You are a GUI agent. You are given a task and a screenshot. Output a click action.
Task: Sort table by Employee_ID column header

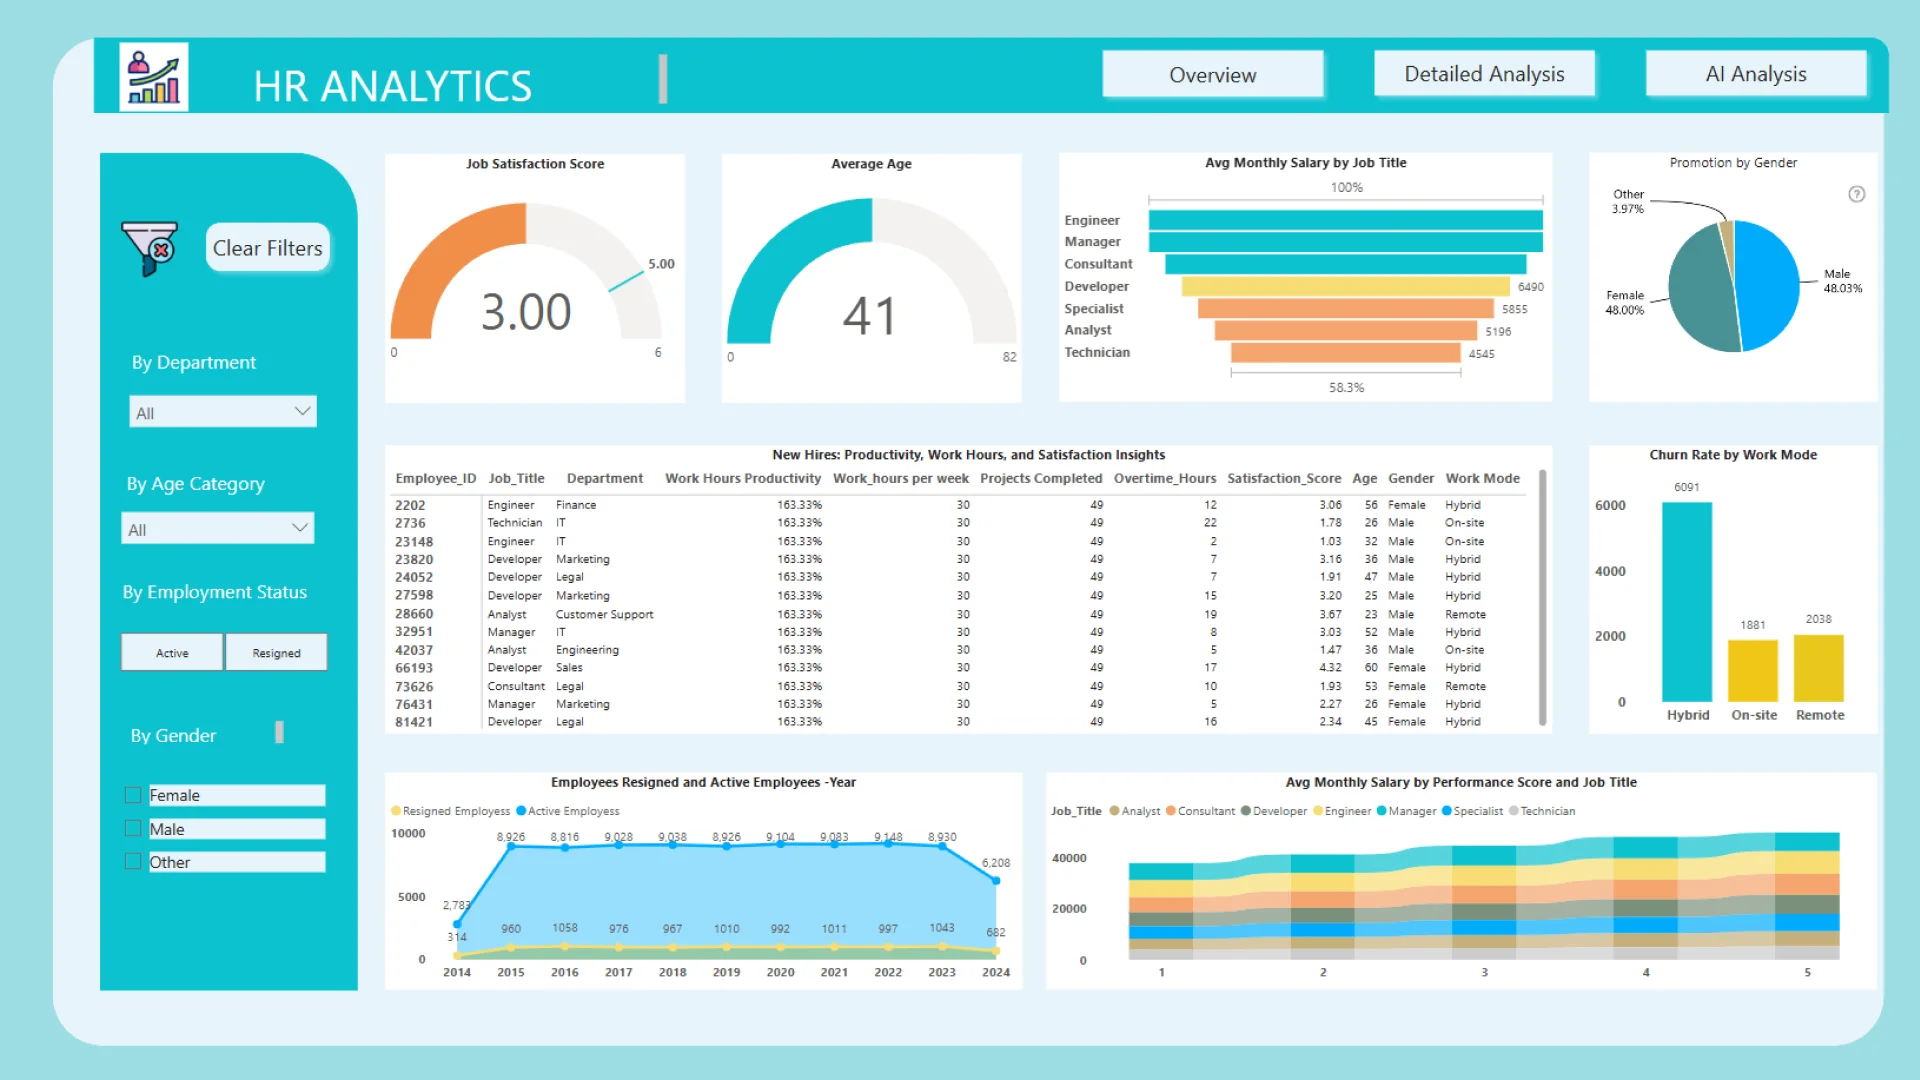point(435,478)
